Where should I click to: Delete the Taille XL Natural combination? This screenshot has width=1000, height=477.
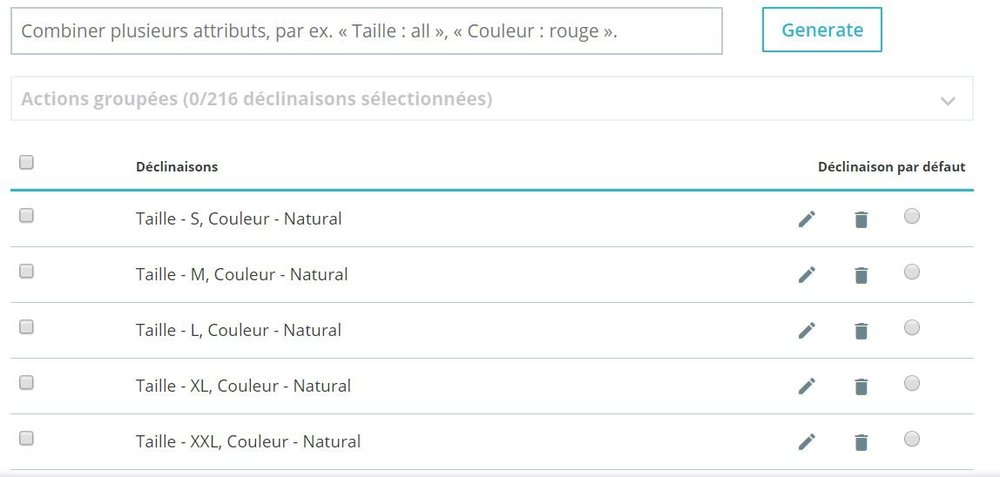(861, 386)
